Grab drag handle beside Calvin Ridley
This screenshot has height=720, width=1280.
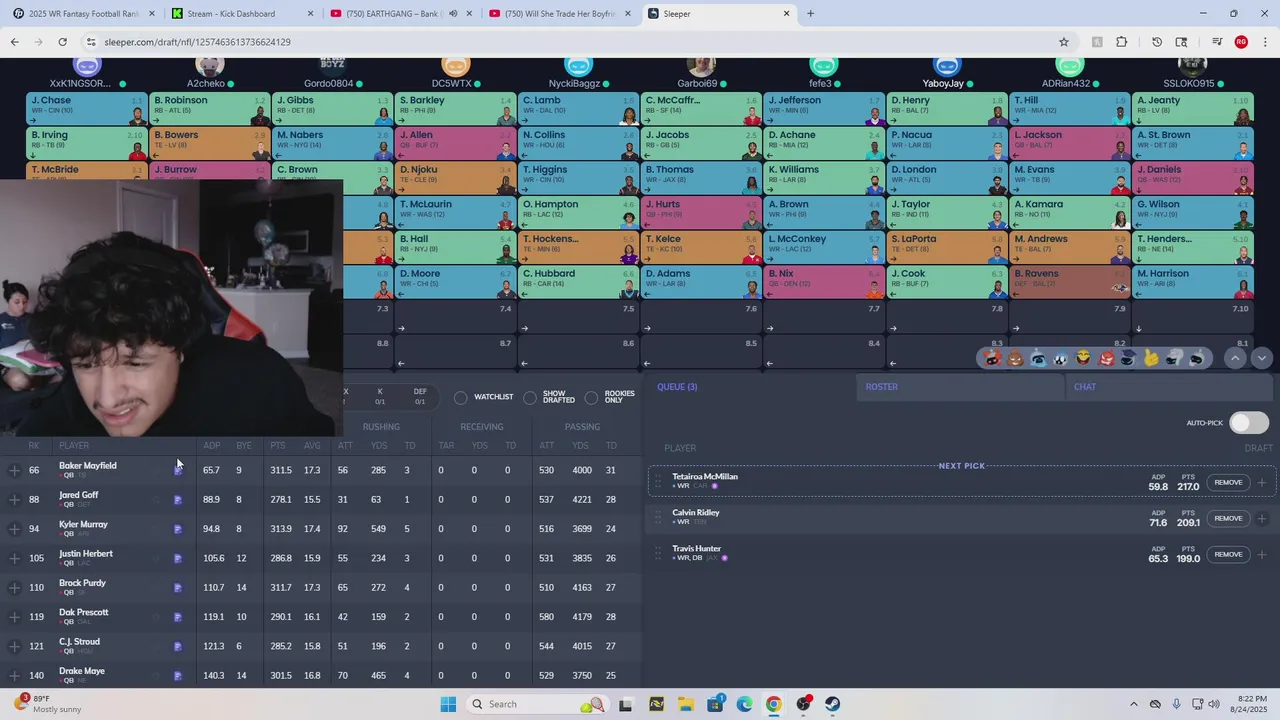pyautogui.click(x=658, y=518)
